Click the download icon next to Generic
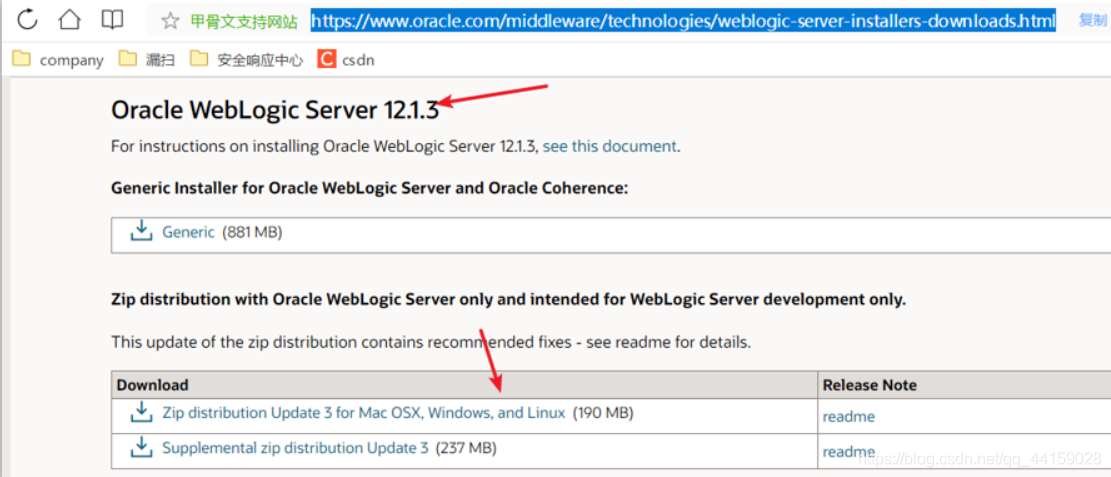The image size is (1111, 477). [x=142, y=230]
